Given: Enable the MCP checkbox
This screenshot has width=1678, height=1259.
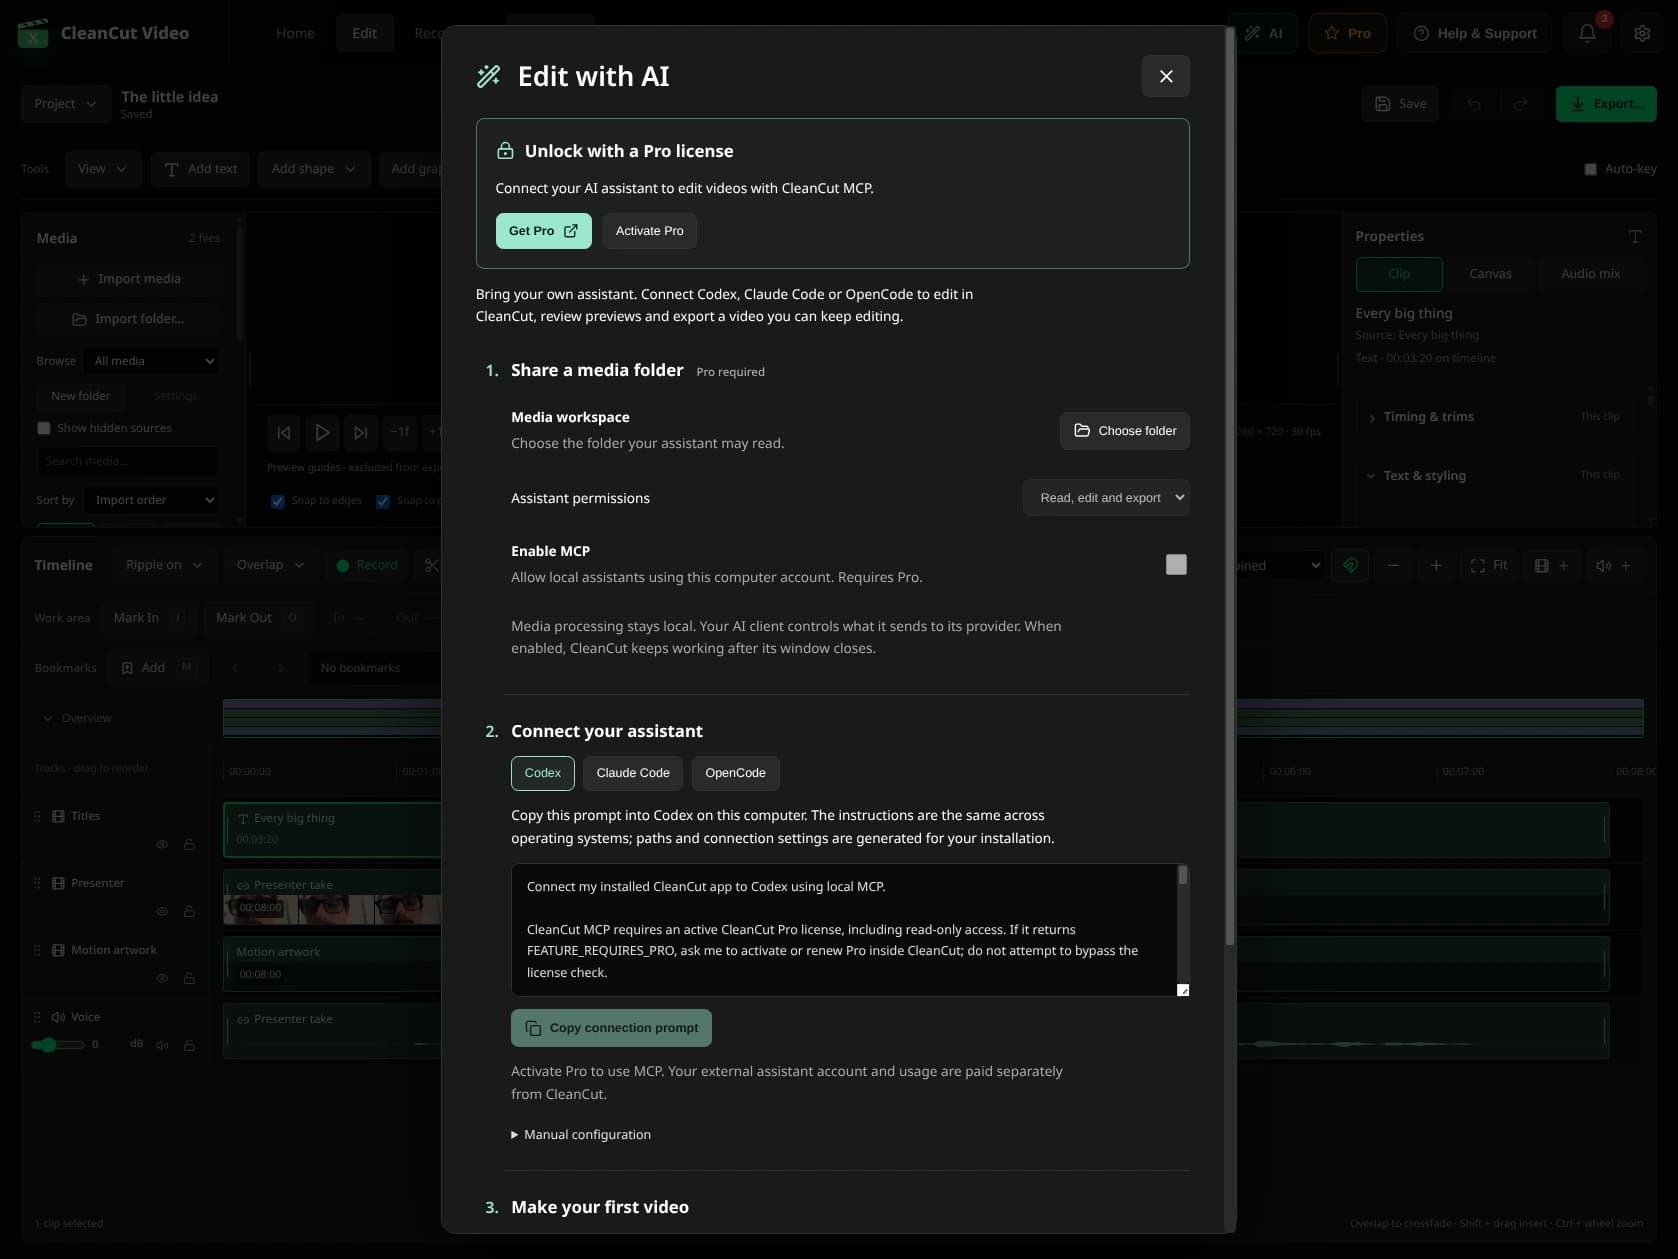Looking at the screenshot, I should (1176, 565).
